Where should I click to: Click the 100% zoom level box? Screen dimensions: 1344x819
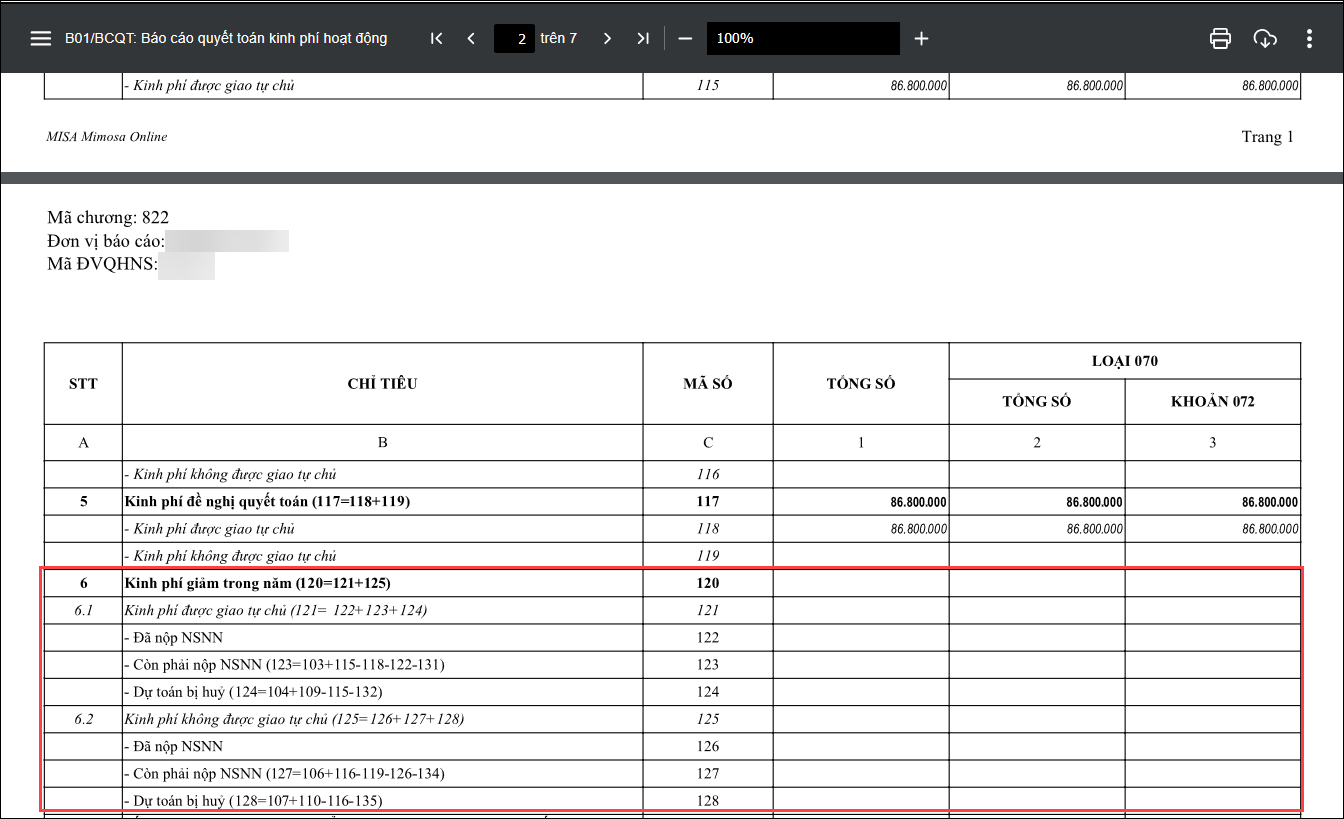(x=802, y=38)
